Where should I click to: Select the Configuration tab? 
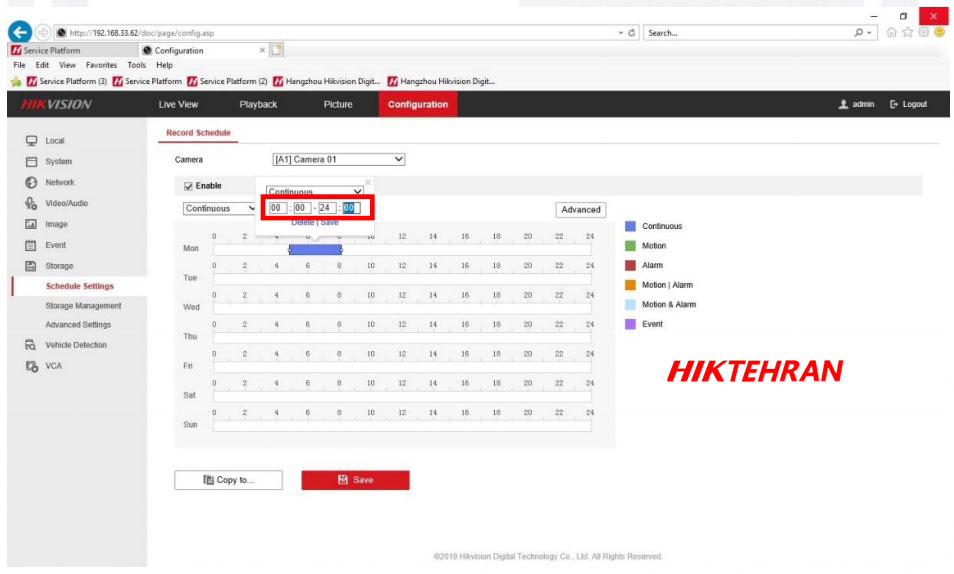[418, 105]
